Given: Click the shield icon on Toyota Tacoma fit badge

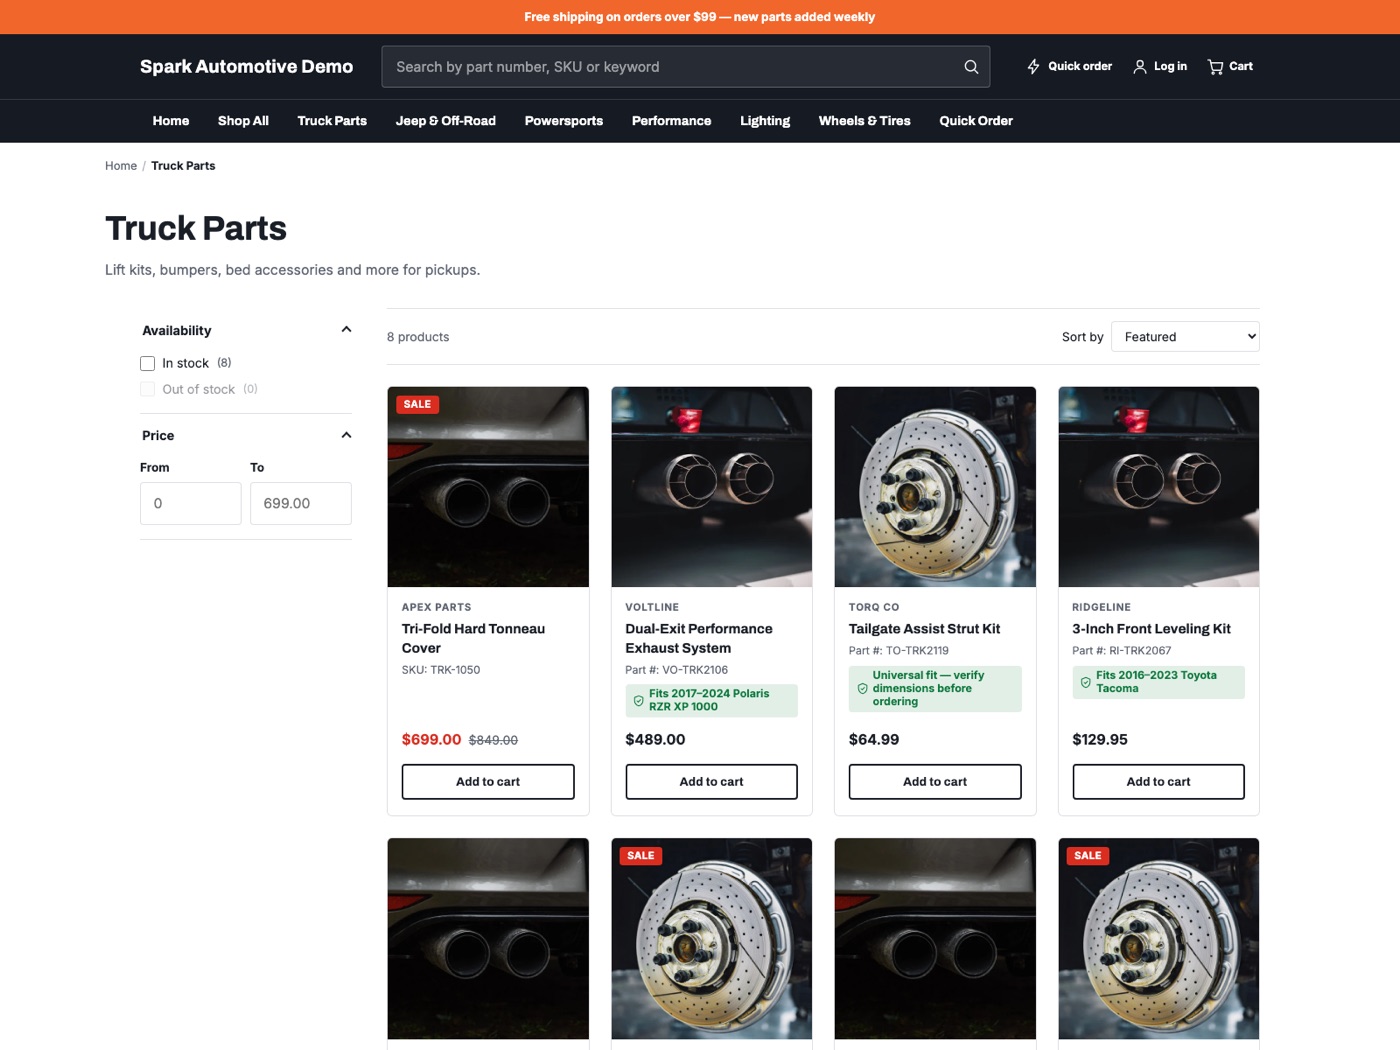Looking at the screenshot, I should pos(1086,682).
